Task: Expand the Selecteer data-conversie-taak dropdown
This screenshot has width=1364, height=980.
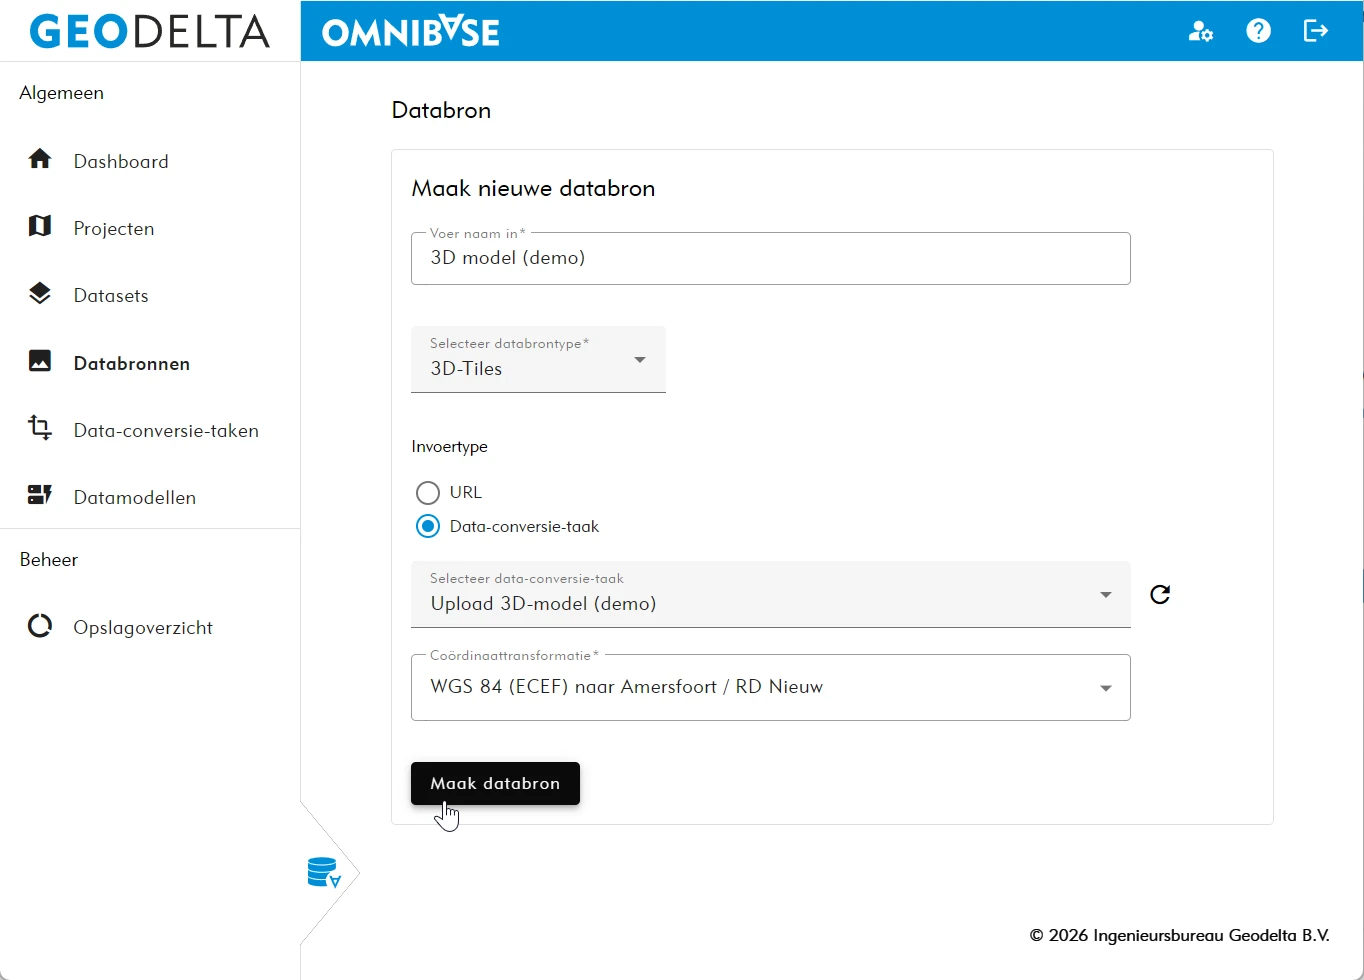Action: click(770, 595)
